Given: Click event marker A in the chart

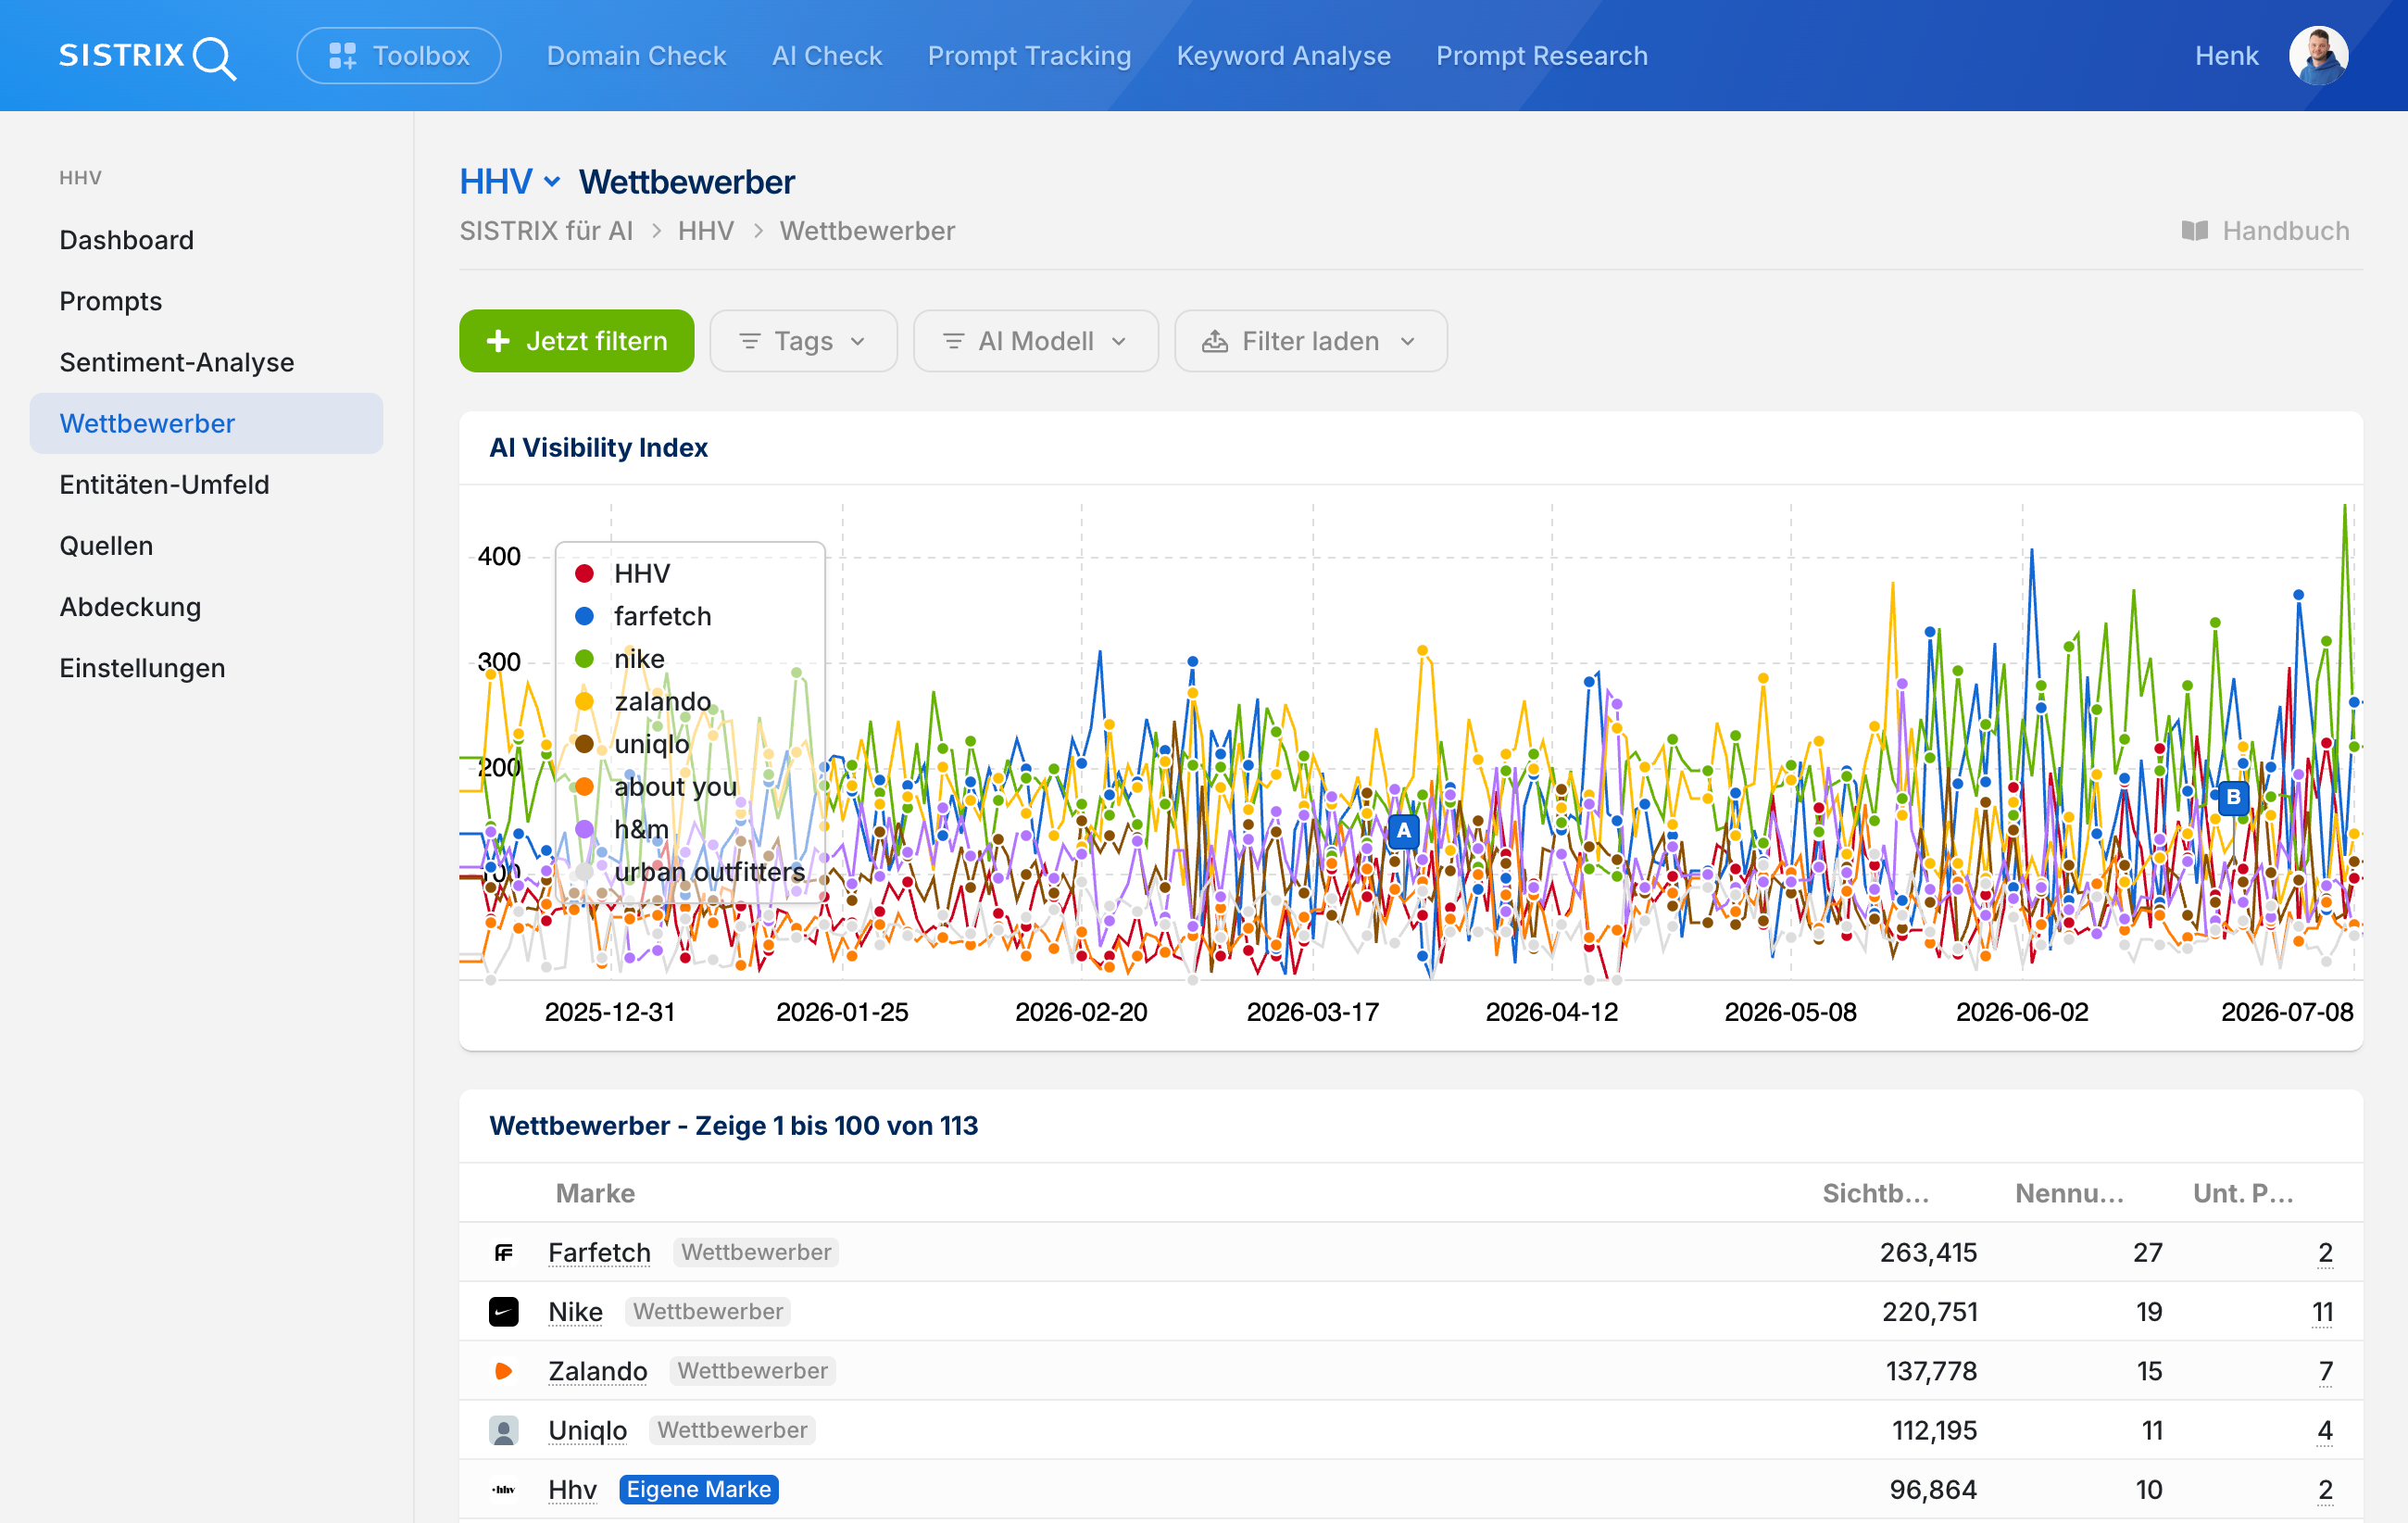Looking at the screenshot, I should click(x=1403, y=830).
